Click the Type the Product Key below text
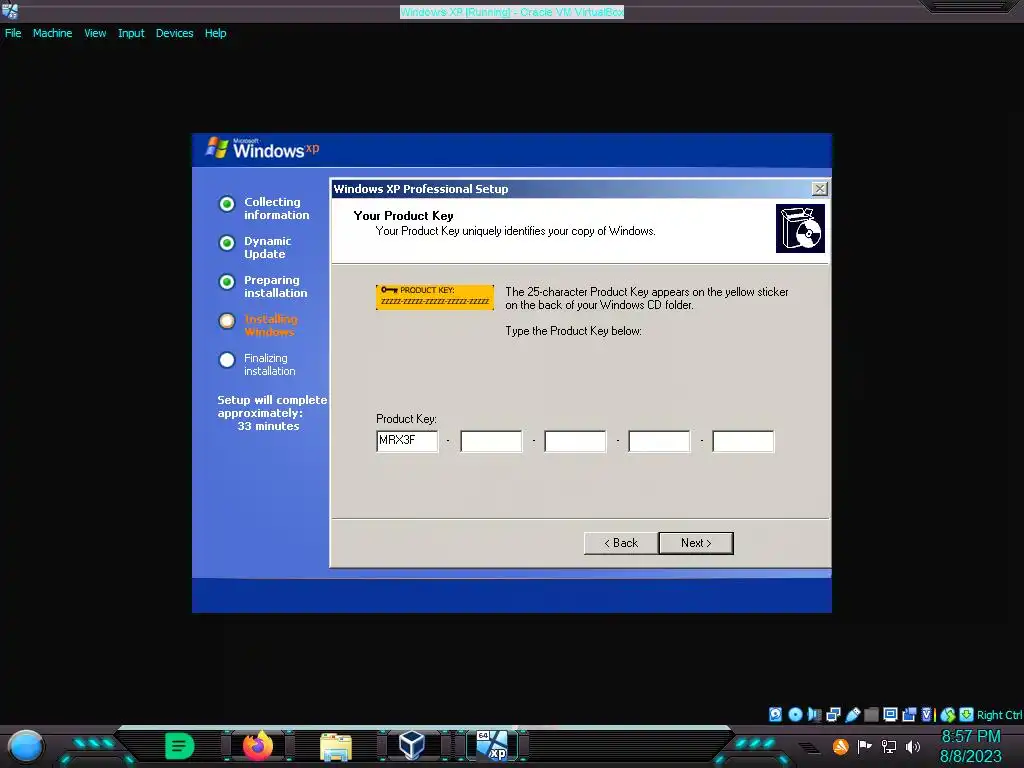The image size is (1024, 768). click(573, 331)
